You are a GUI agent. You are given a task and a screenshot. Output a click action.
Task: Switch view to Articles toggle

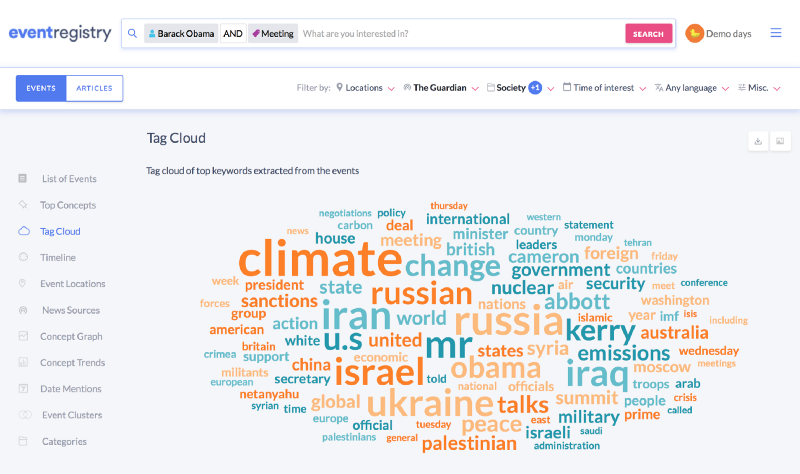[x=94, y=88]
